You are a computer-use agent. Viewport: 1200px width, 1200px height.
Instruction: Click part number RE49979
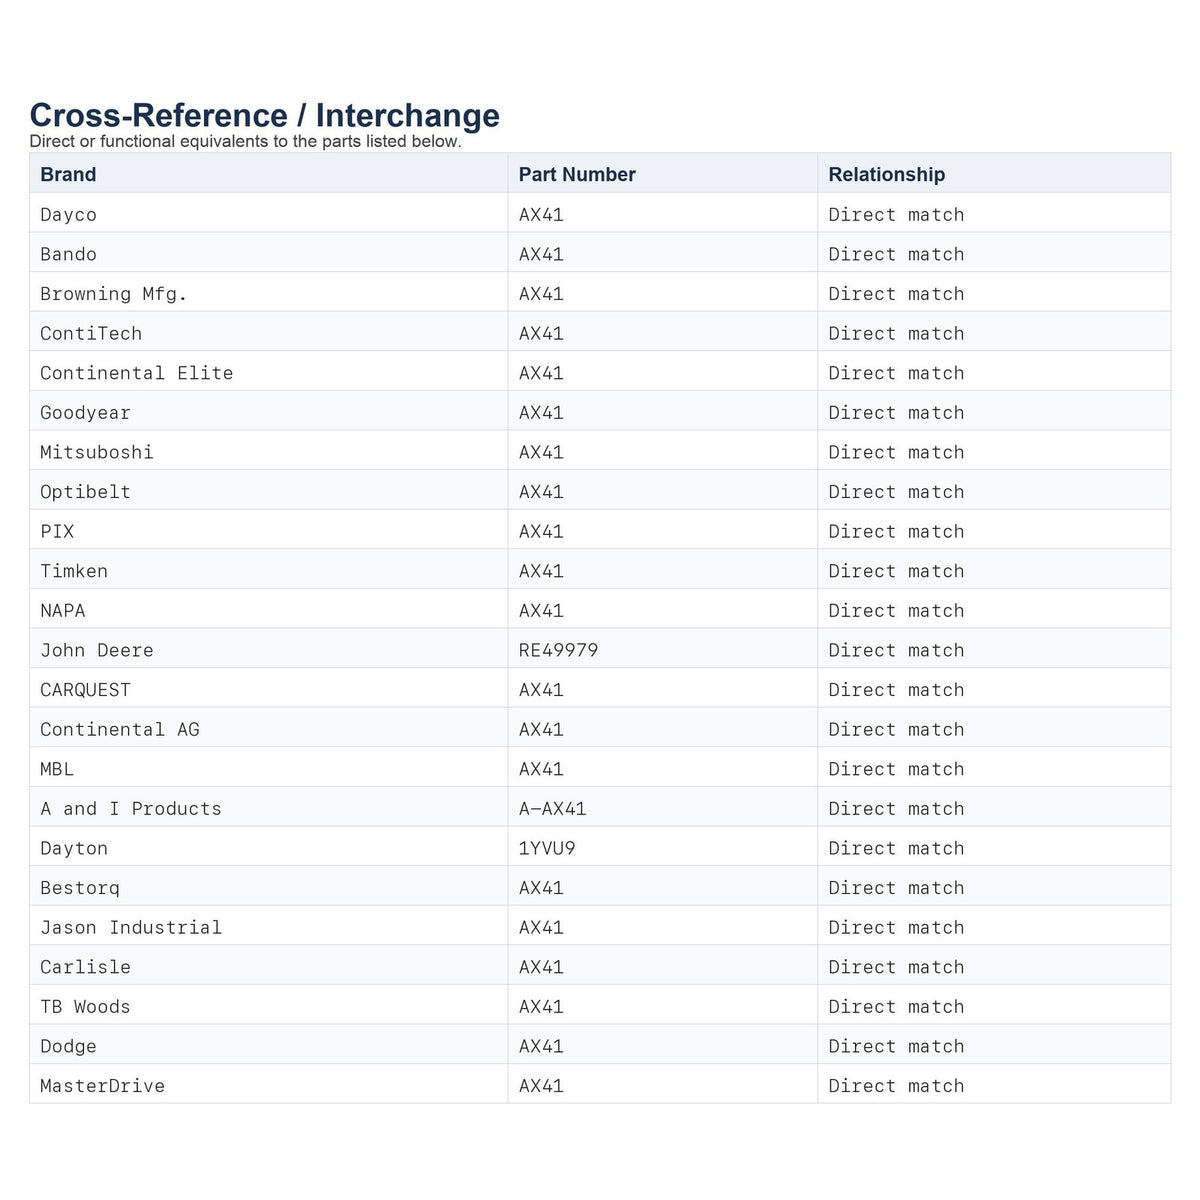[558, 650]
